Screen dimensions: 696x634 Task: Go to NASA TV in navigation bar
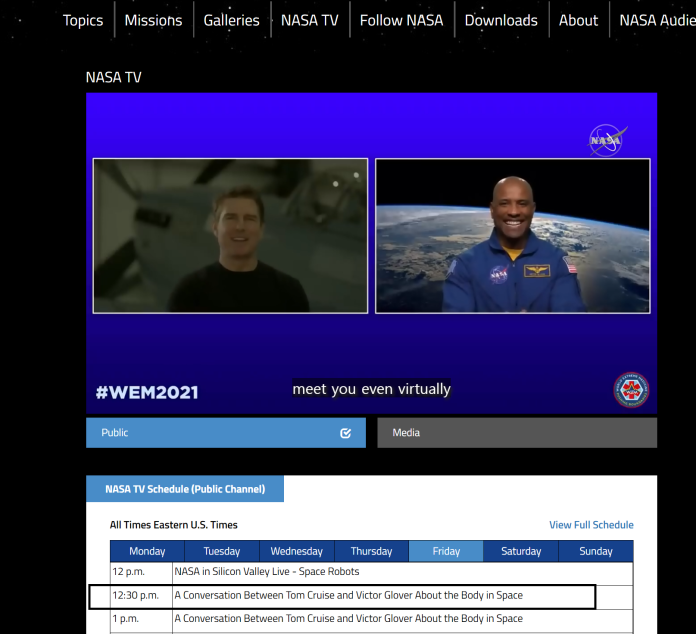click(x=309, y=20)
